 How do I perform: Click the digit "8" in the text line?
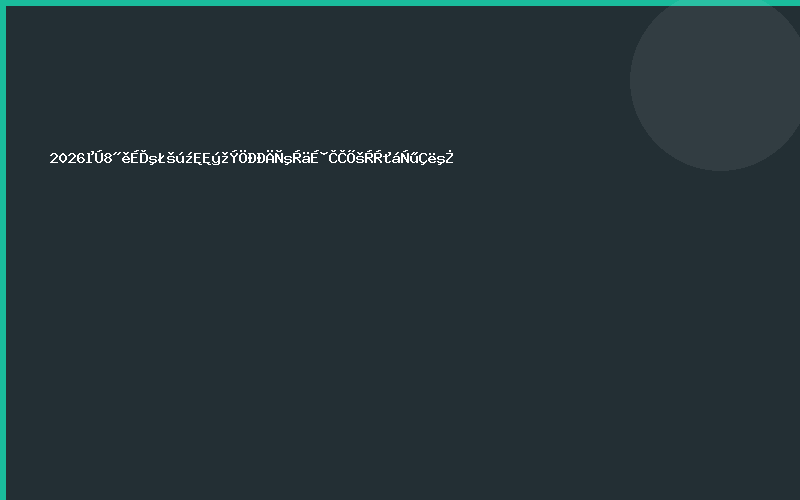105,158
